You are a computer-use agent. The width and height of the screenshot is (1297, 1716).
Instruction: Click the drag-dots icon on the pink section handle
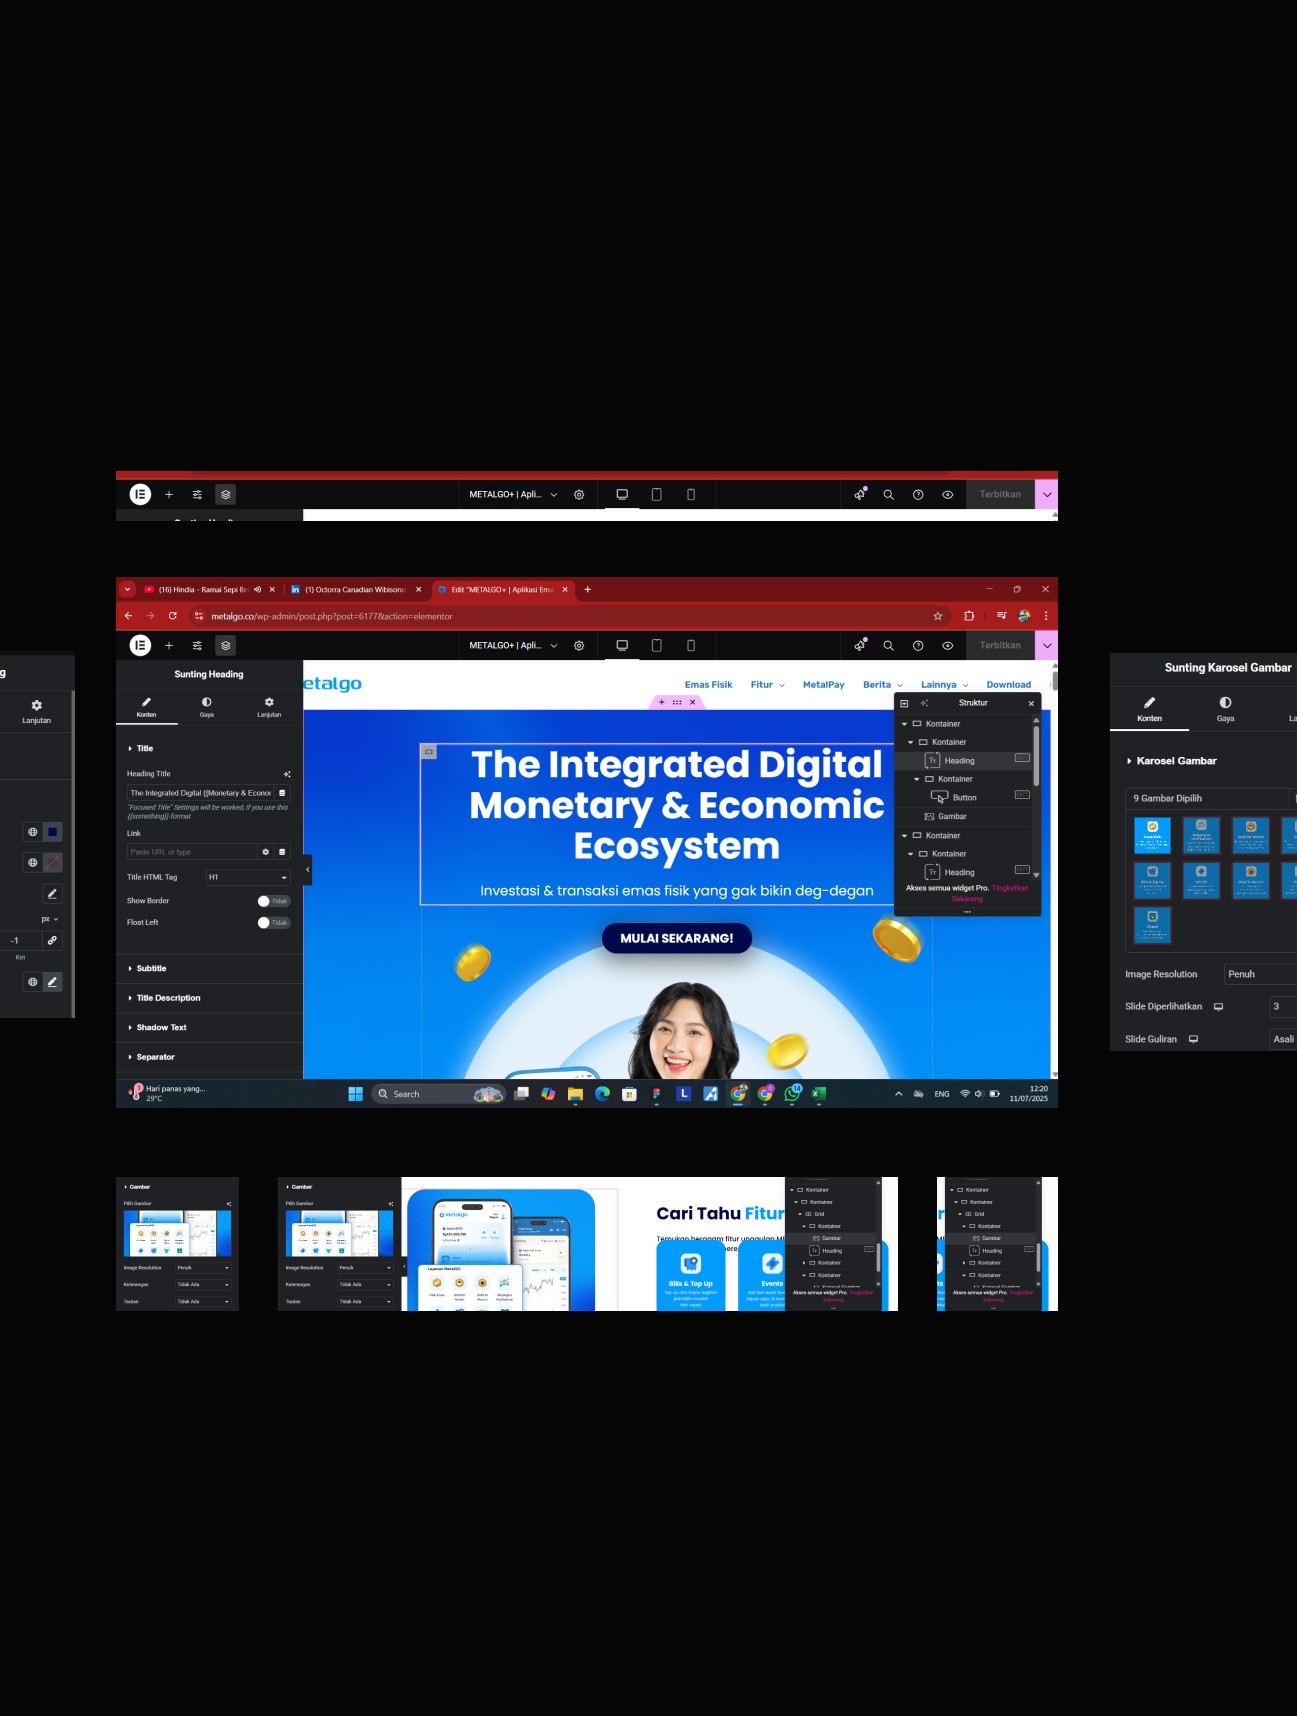click(x=677, y=702)
